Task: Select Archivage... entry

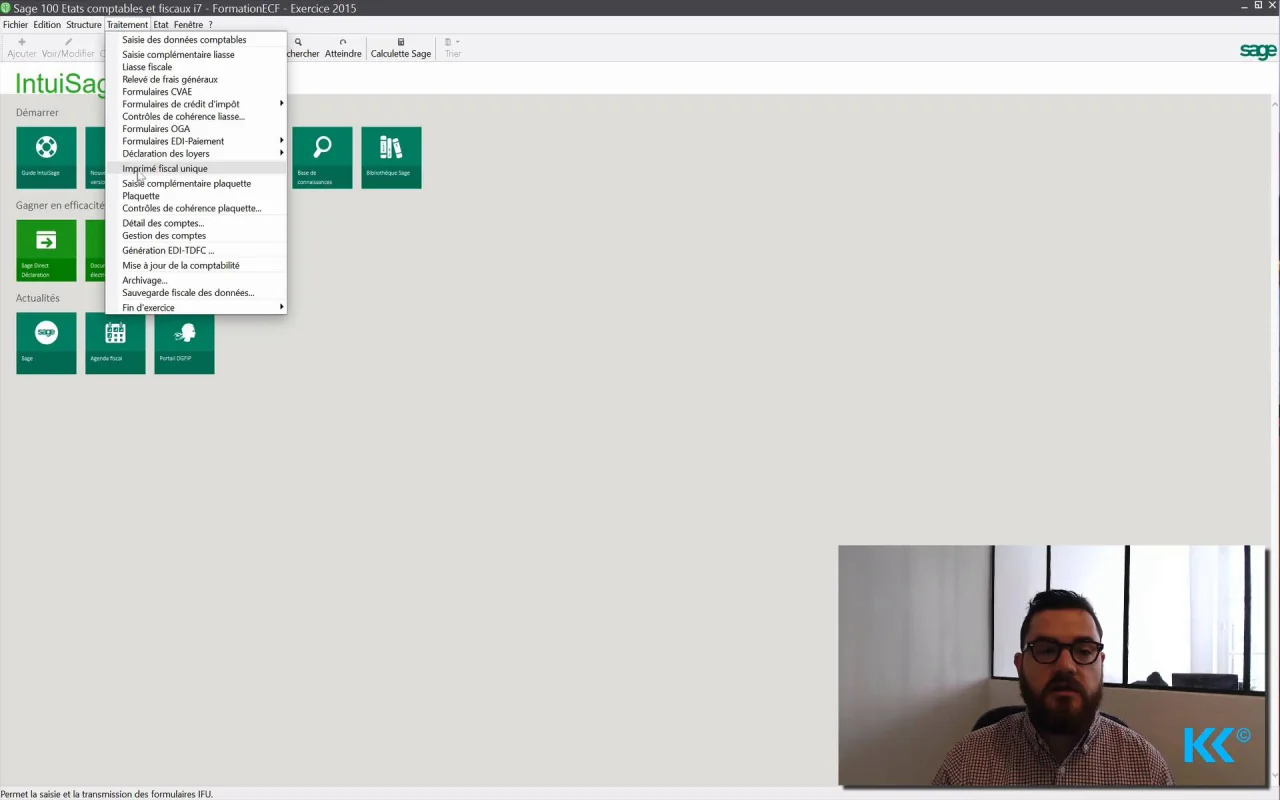Action: pyautogui.click(x=196, y=281)
